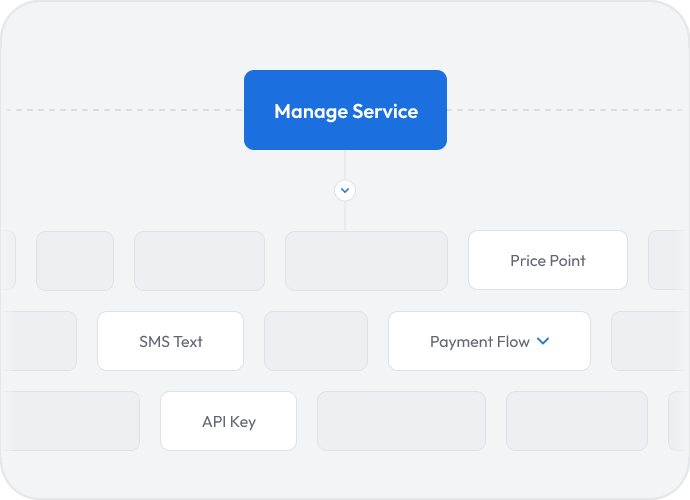This screenshot has height=500, width=690.
Task: Click small square blank card in top row
Action: (x=75, y=261)
